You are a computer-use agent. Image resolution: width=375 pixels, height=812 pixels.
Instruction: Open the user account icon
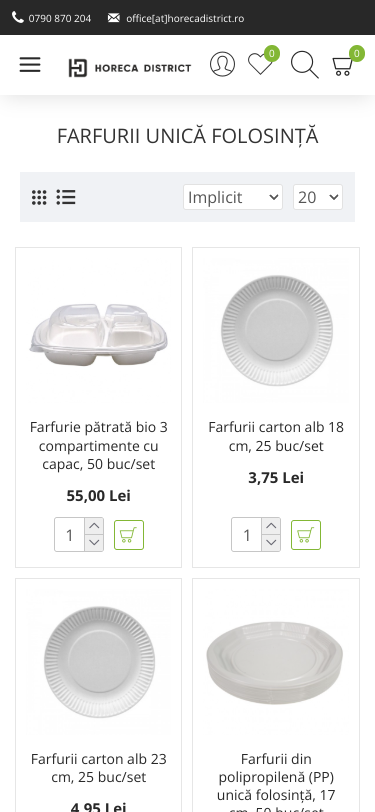tap(222, 64)
